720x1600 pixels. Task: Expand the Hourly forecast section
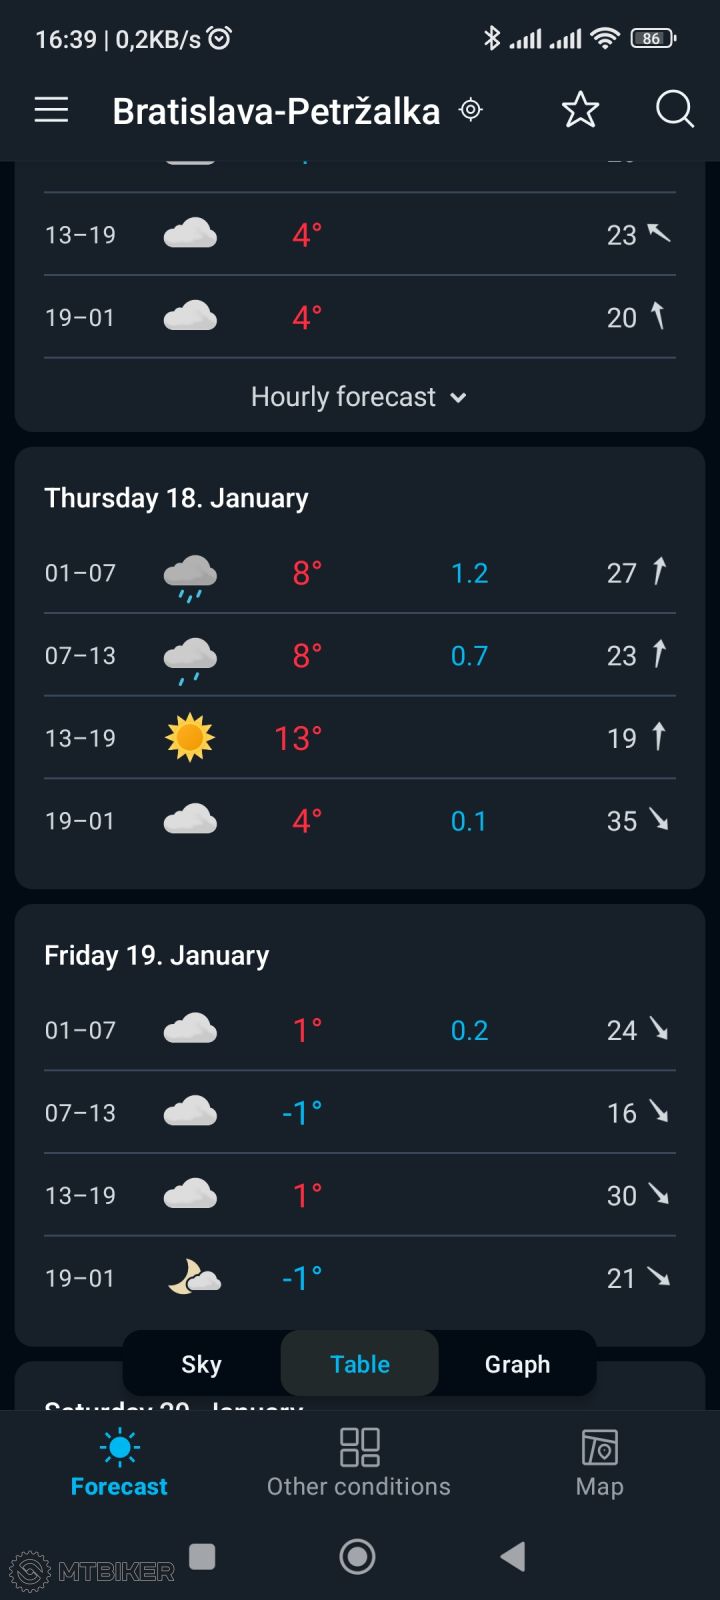(x=343, y=397)
